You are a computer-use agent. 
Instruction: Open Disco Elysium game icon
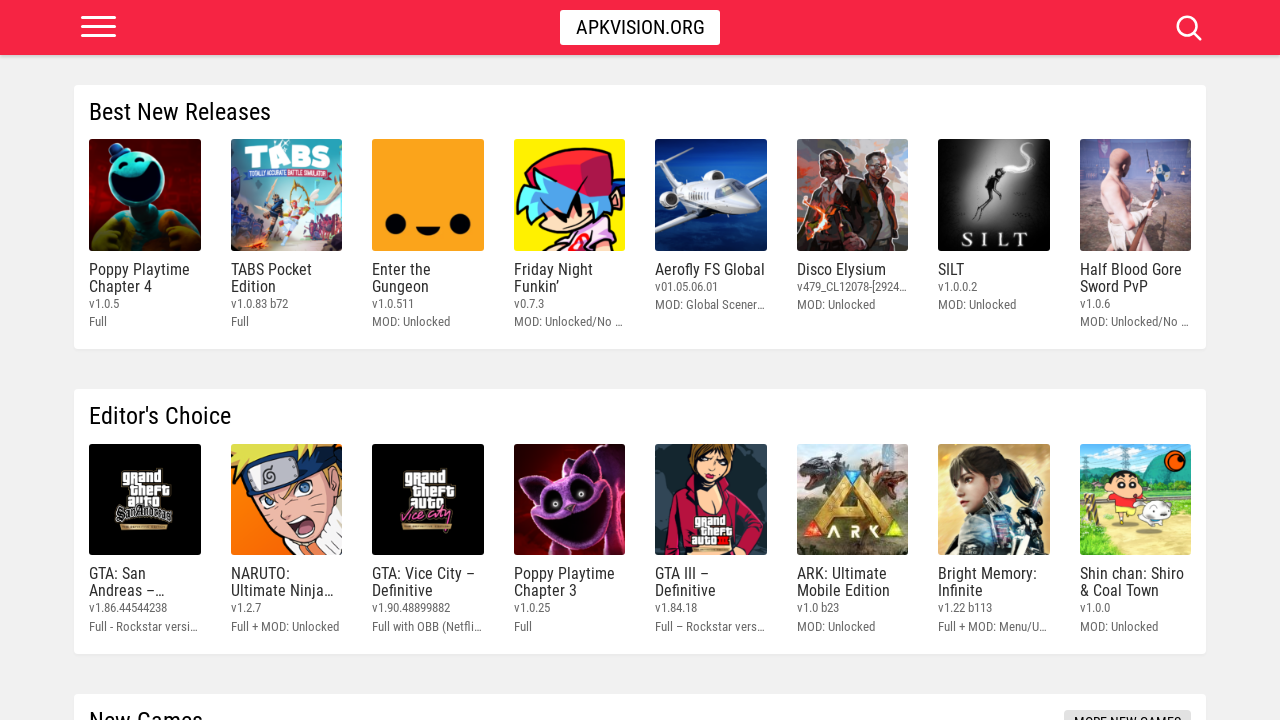(852, 195)
